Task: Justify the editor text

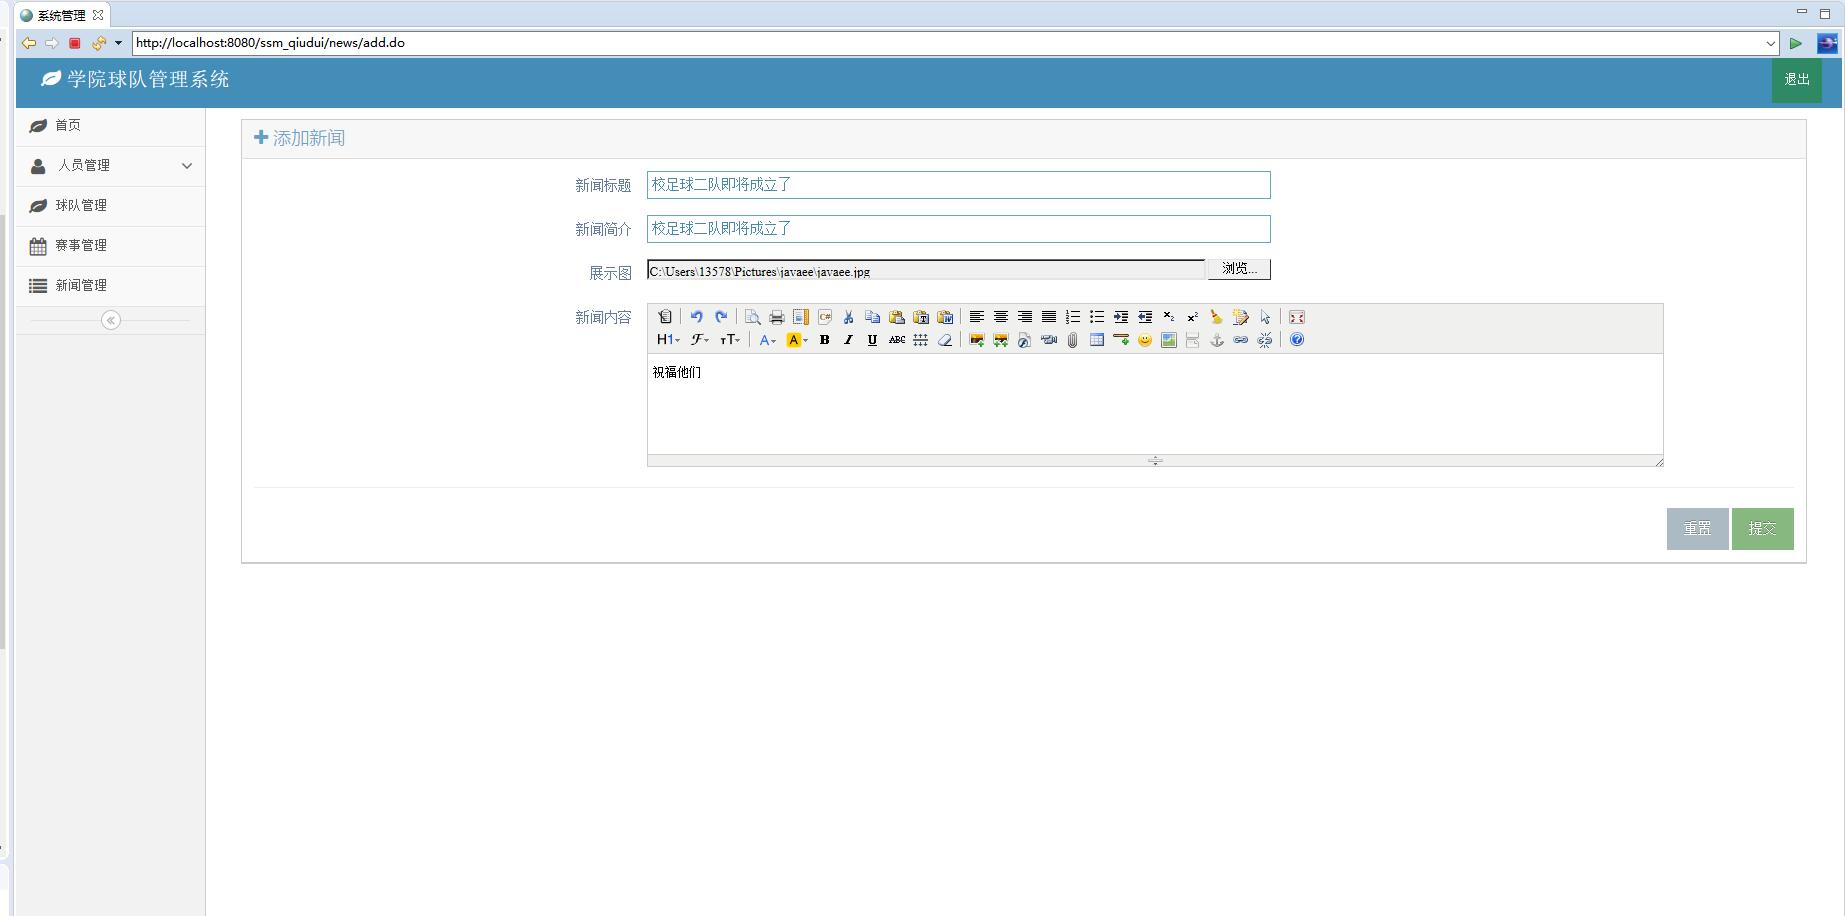Action: click(1049, 317)
